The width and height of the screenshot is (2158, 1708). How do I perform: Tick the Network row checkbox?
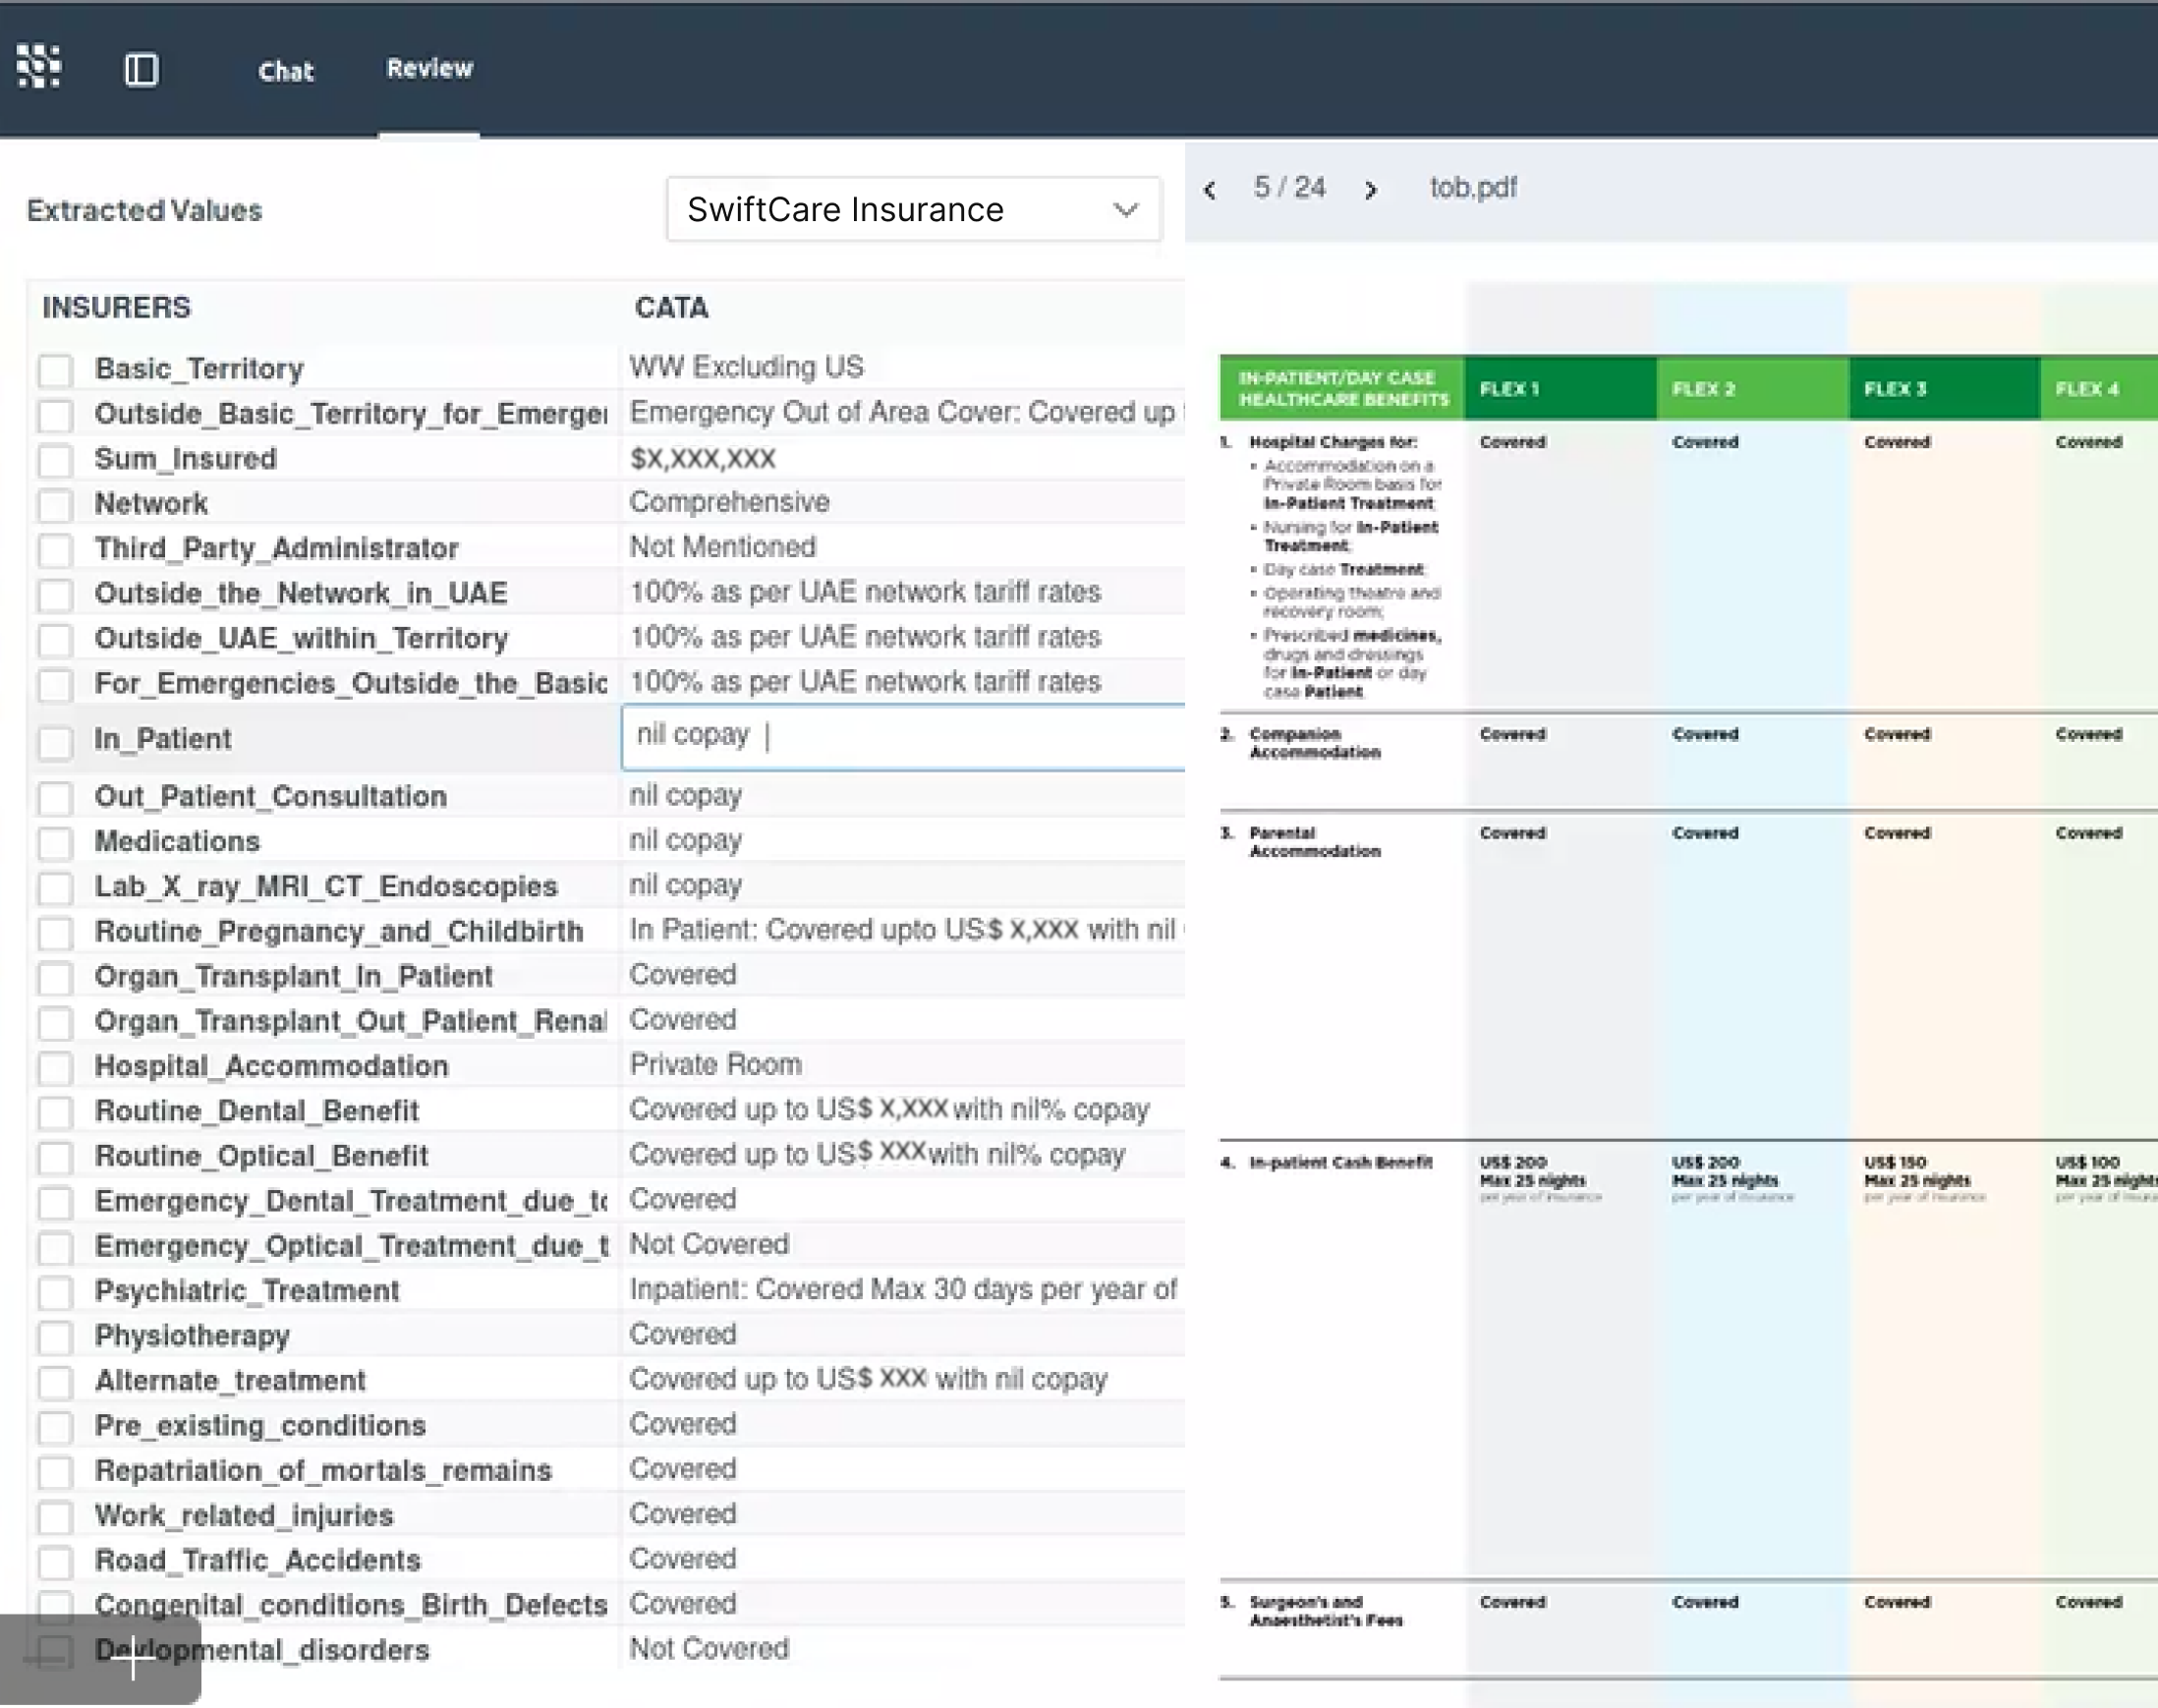[x=56, y=504]
